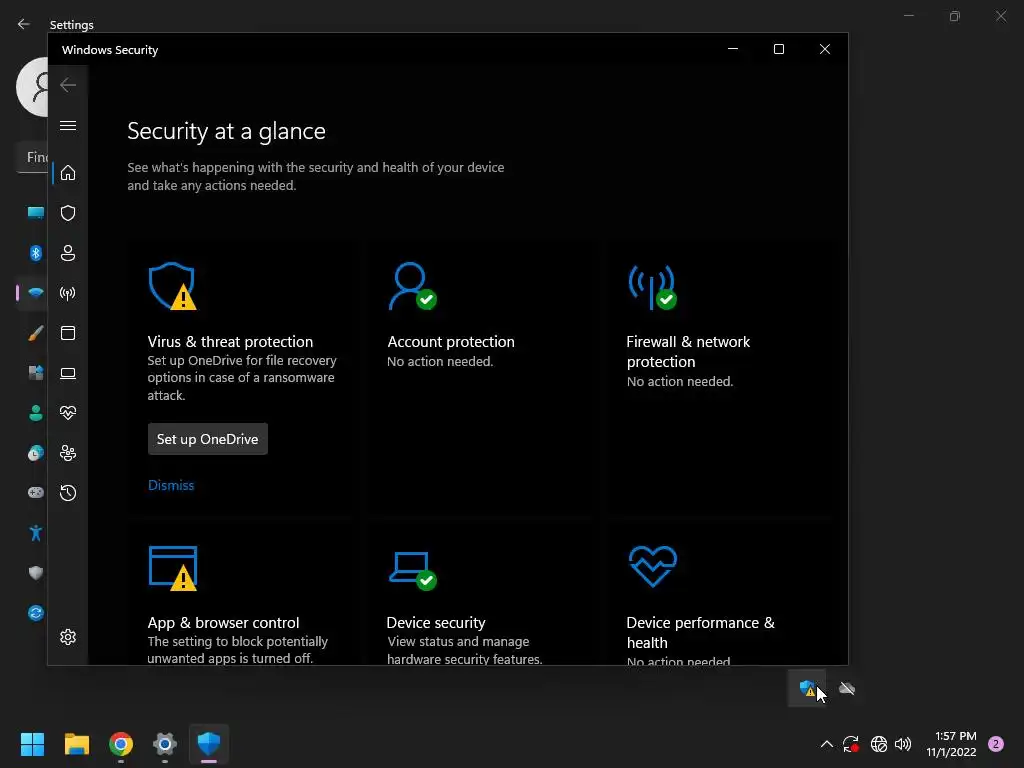Open Firewall & network protection heading
The width and height of the screenshot is (1024, 768).
click(x=688, y=351)
